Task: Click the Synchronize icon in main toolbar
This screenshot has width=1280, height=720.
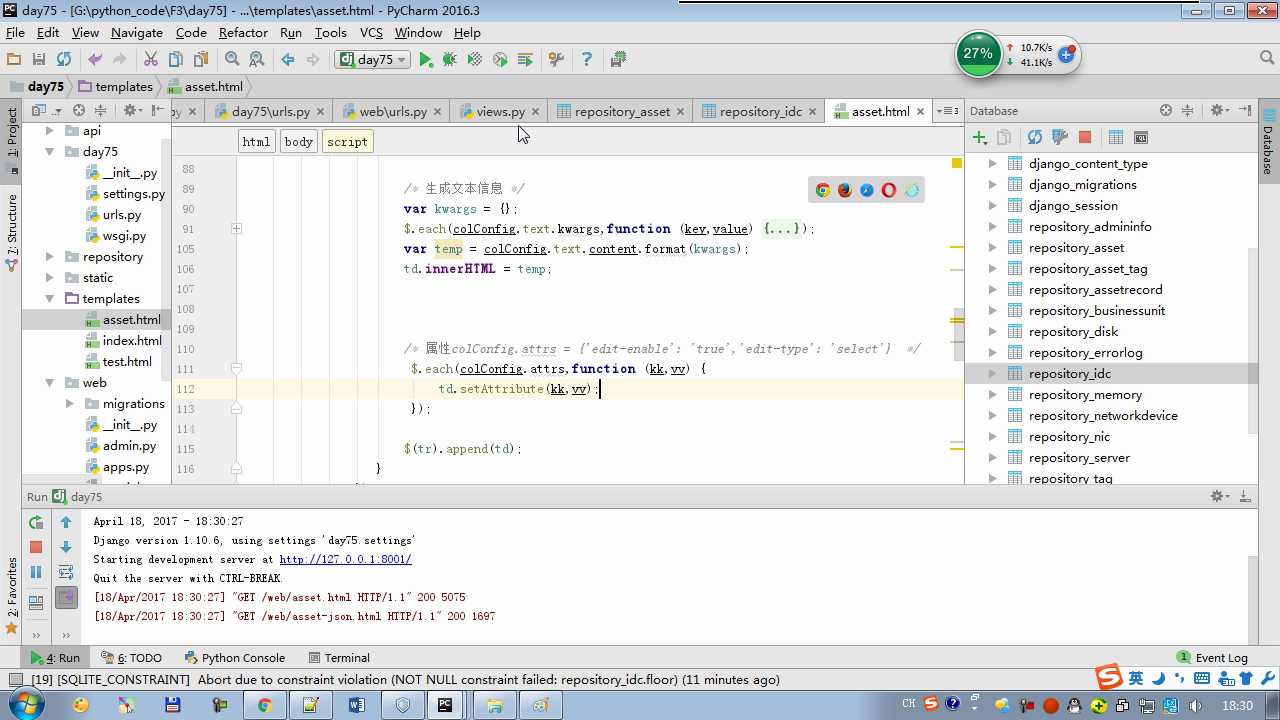Action: 64,60
